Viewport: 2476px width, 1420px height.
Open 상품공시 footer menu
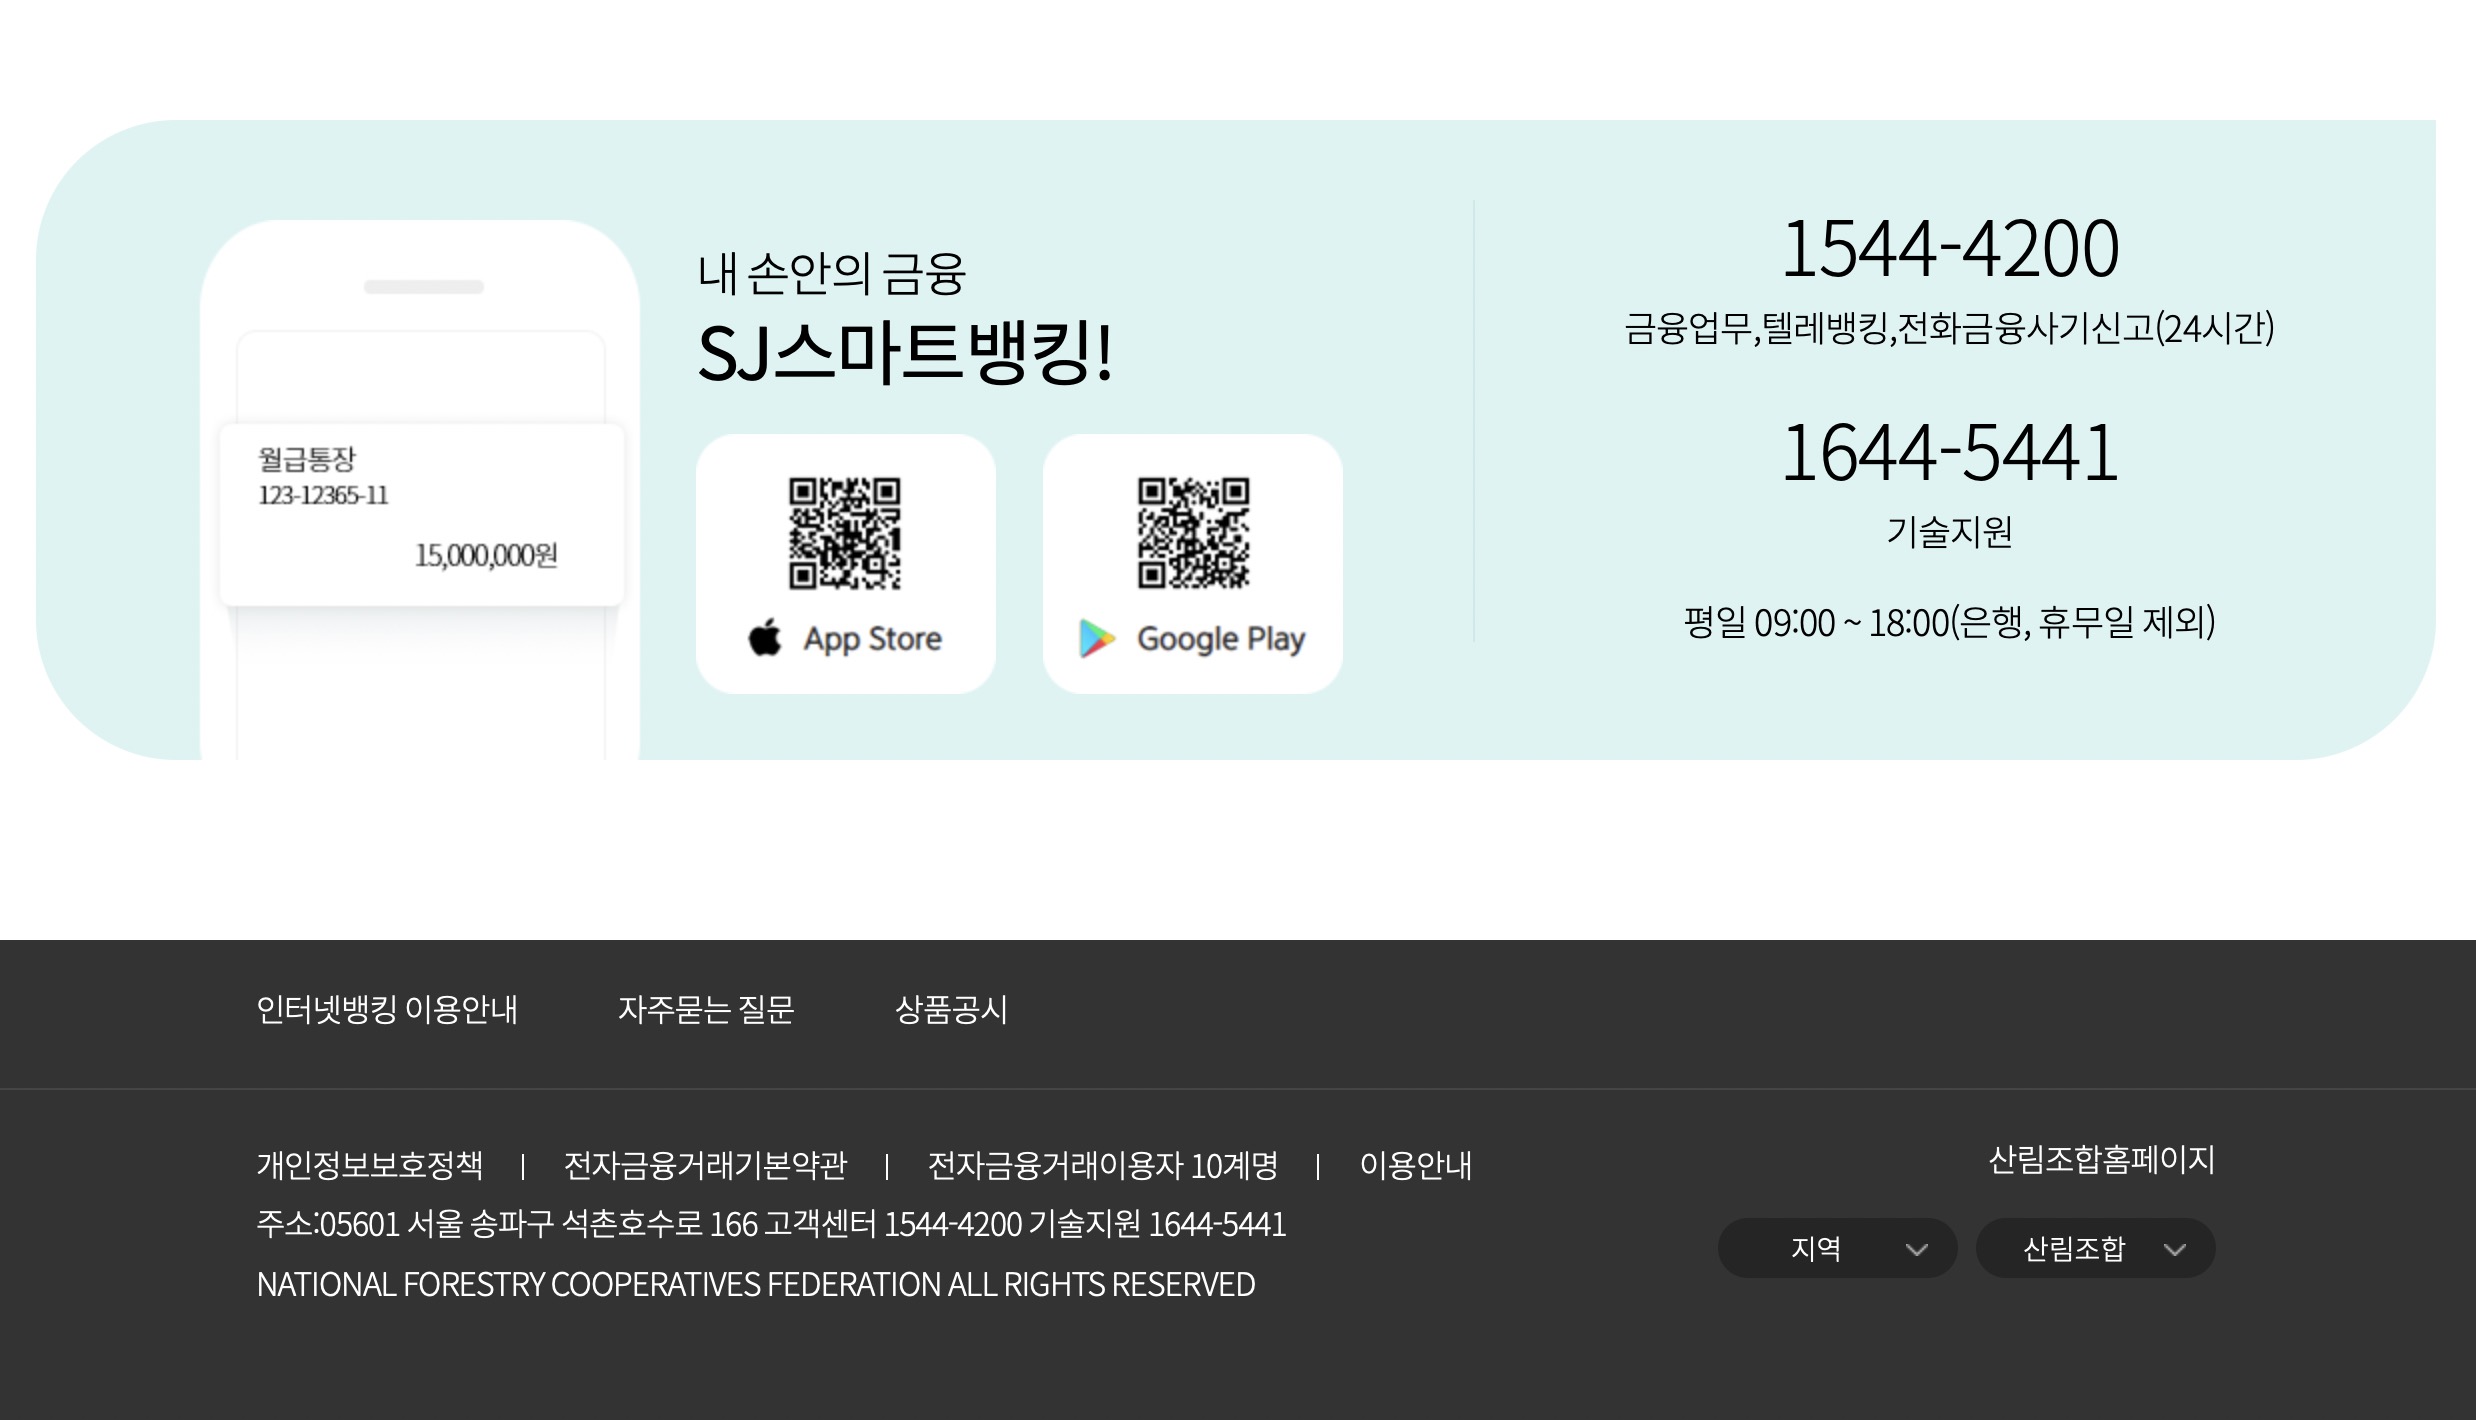click(x=951, y=1009)
